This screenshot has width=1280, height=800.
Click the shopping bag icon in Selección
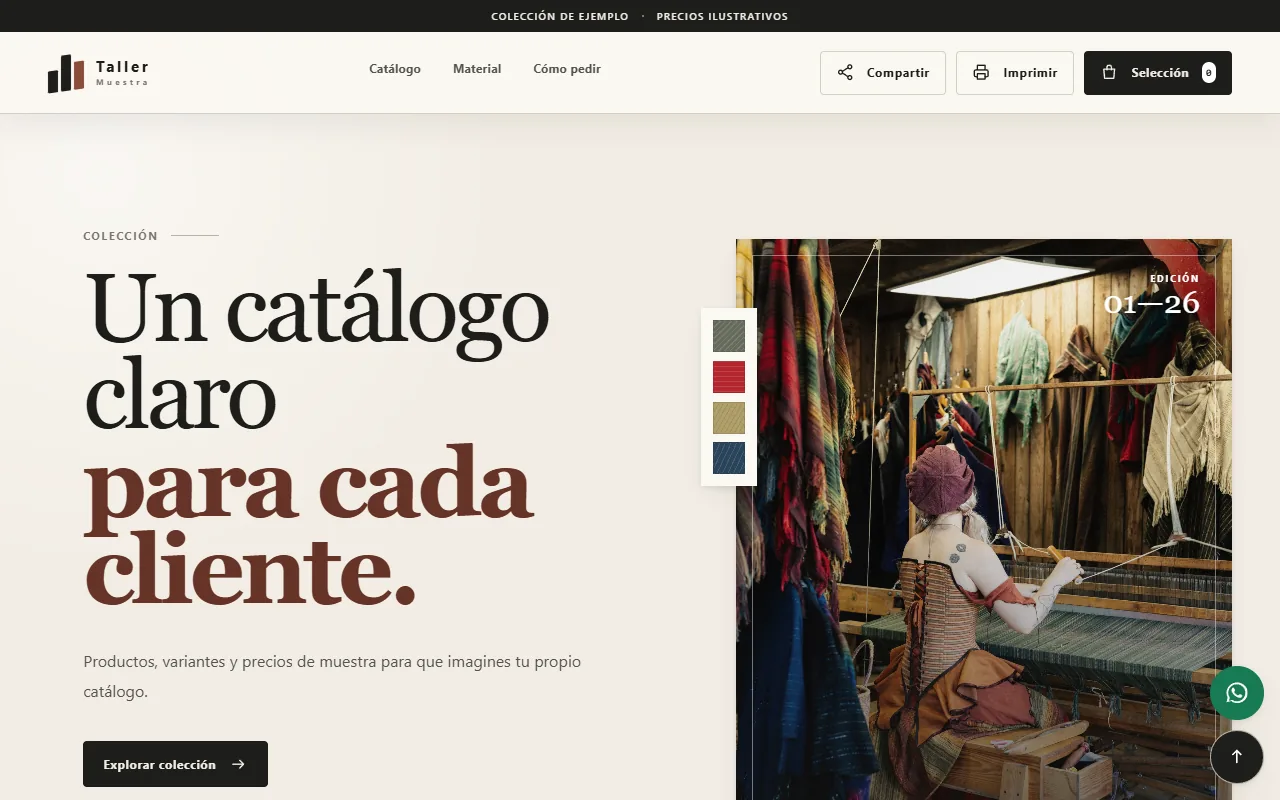[1109, 73]
